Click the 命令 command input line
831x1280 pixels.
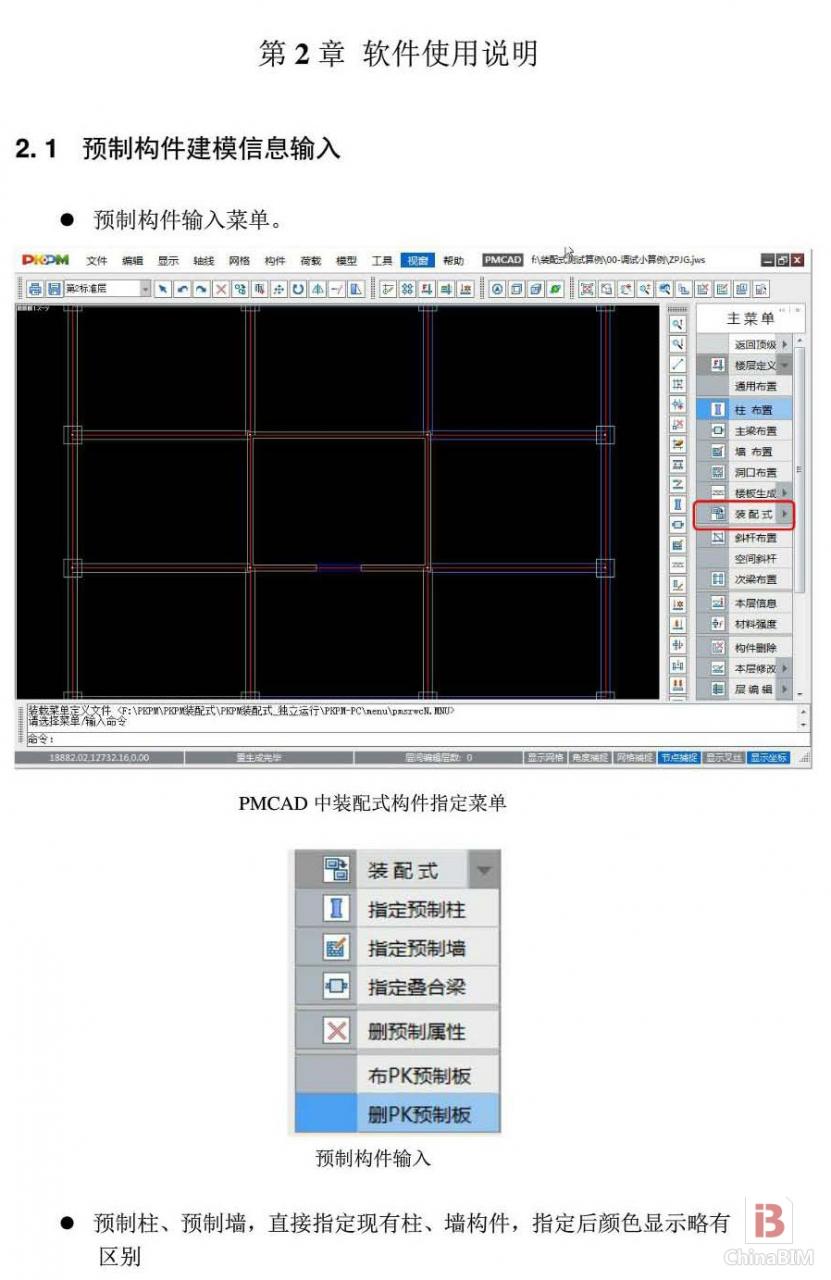point(400,739)
